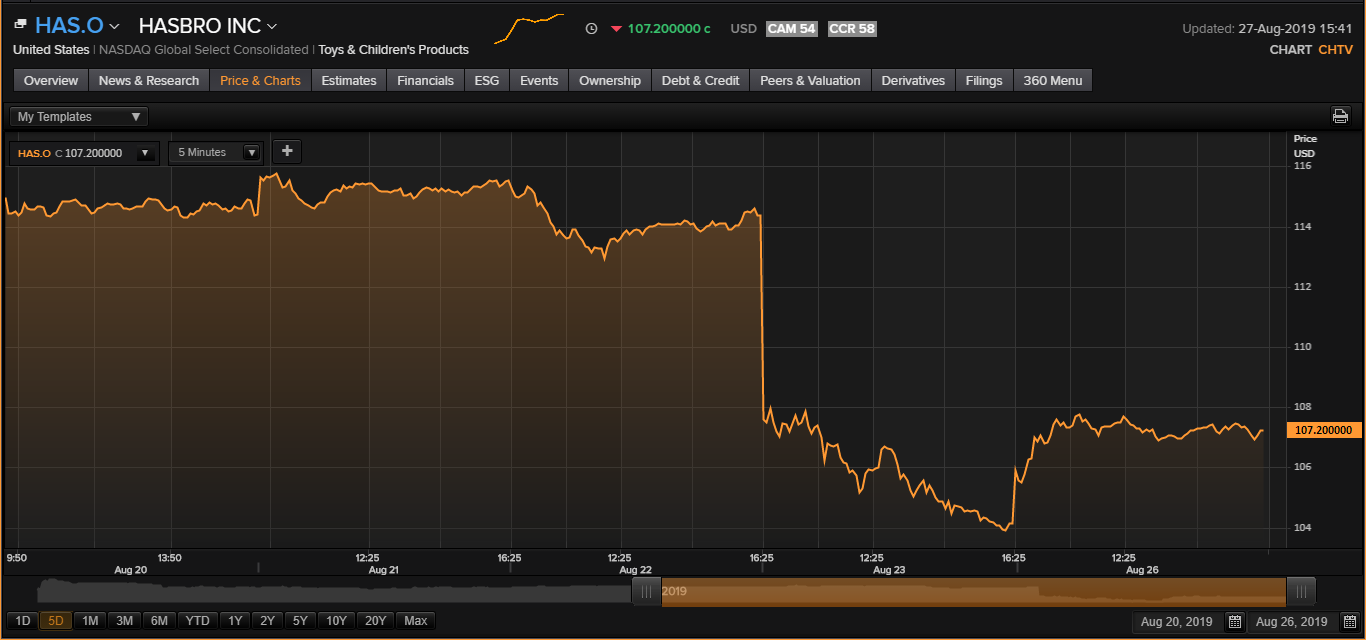
Task: Select the 5D time range
Action: point(56,621)
